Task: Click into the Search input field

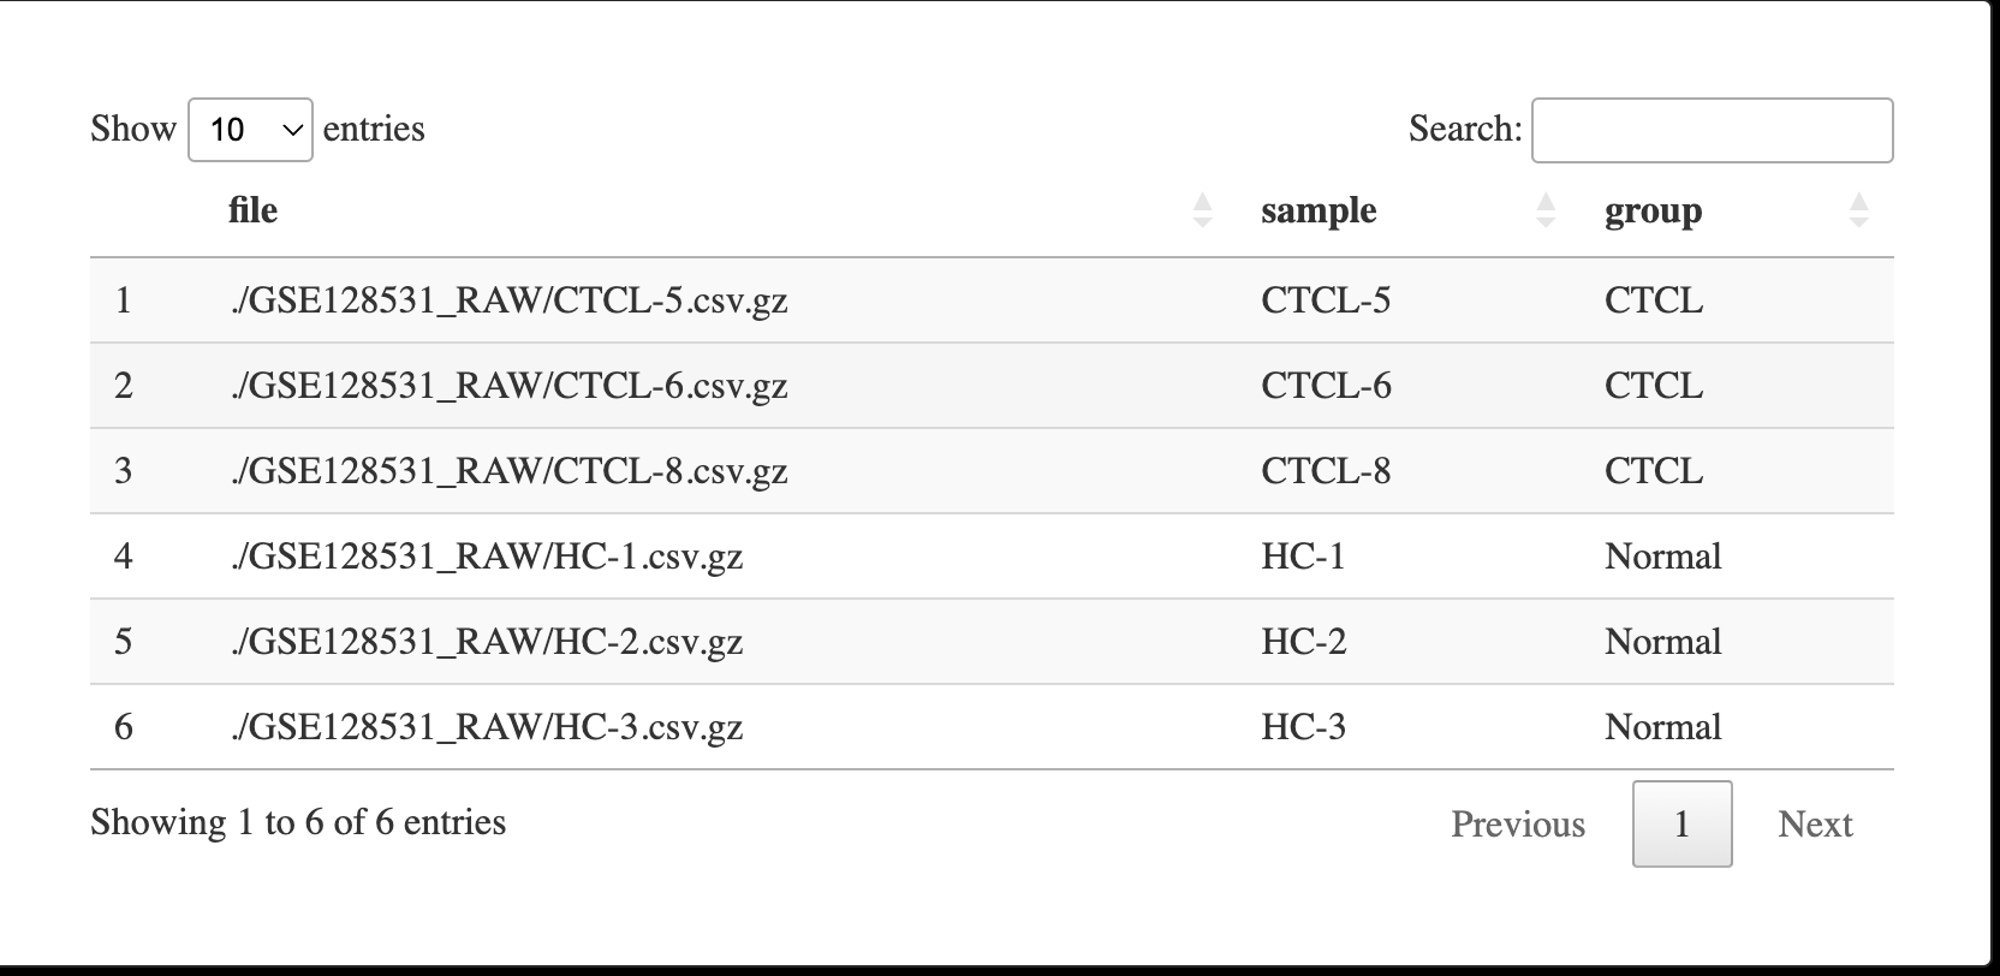Action: coord(1712,130)
